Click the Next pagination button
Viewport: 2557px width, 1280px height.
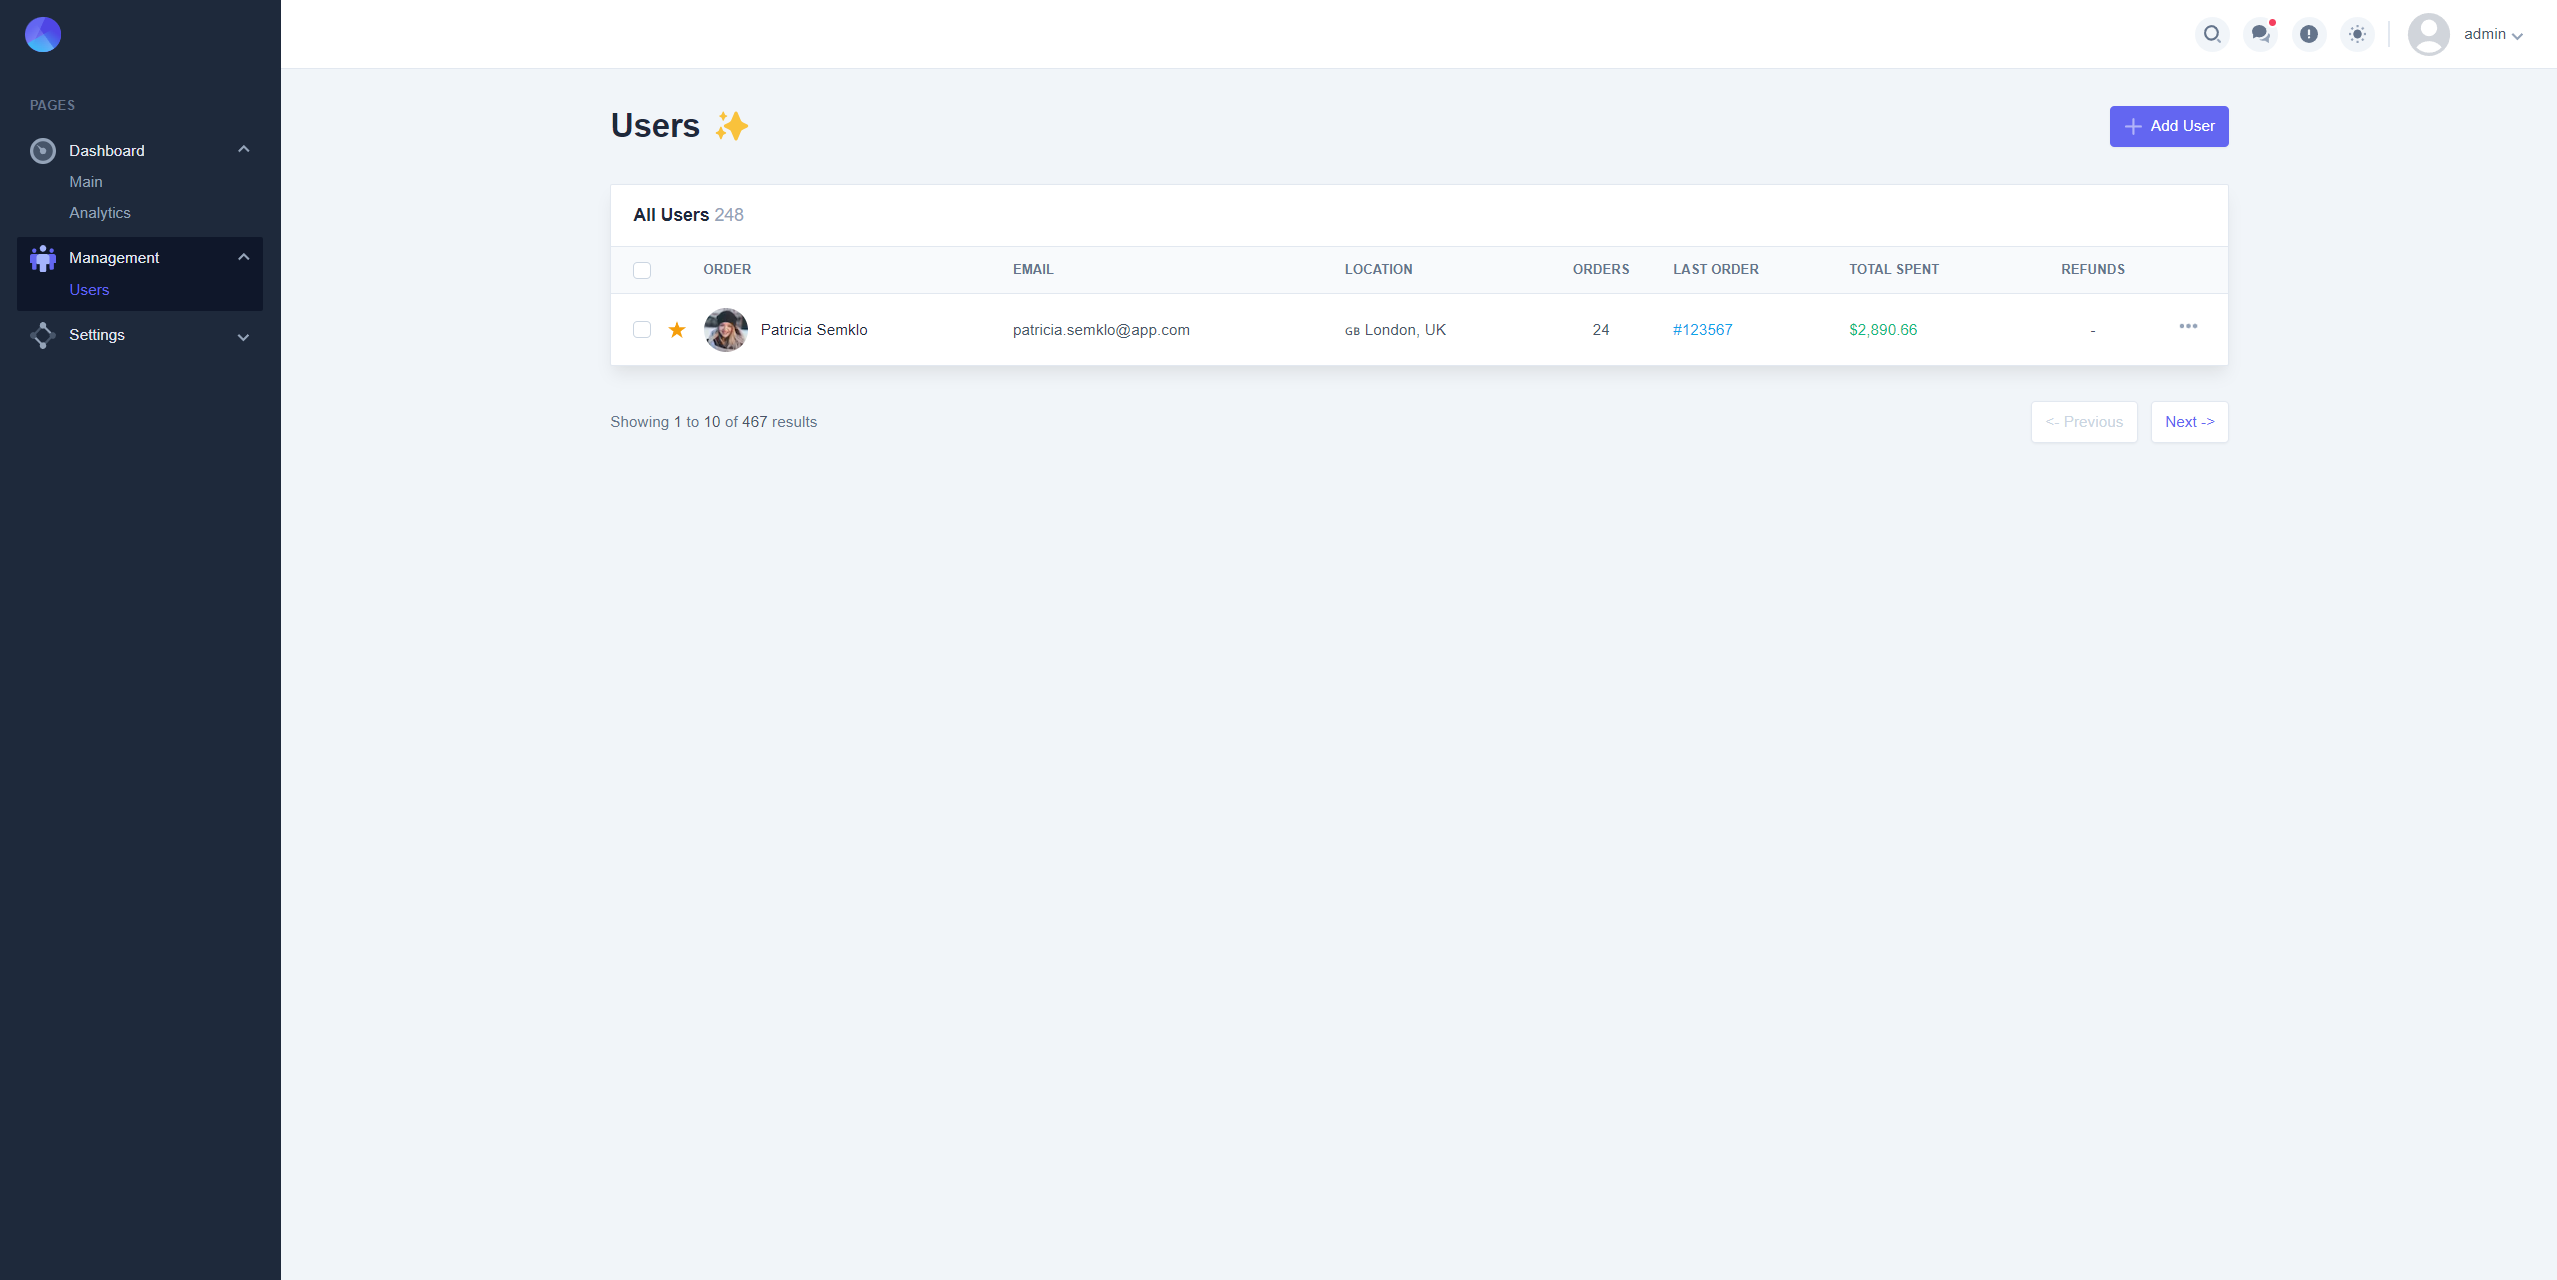2189,422
